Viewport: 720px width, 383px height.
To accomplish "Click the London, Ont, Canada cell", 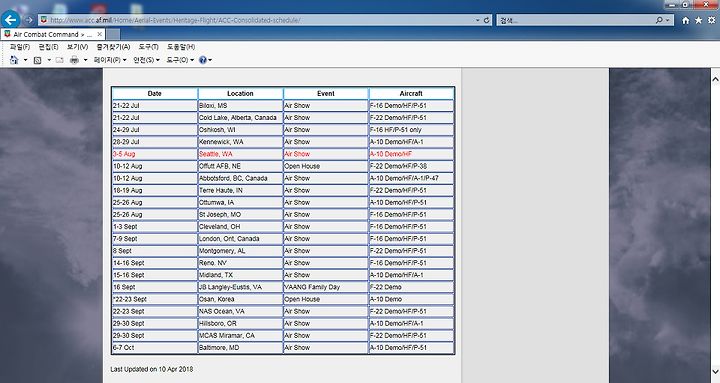I will (240, 239).
